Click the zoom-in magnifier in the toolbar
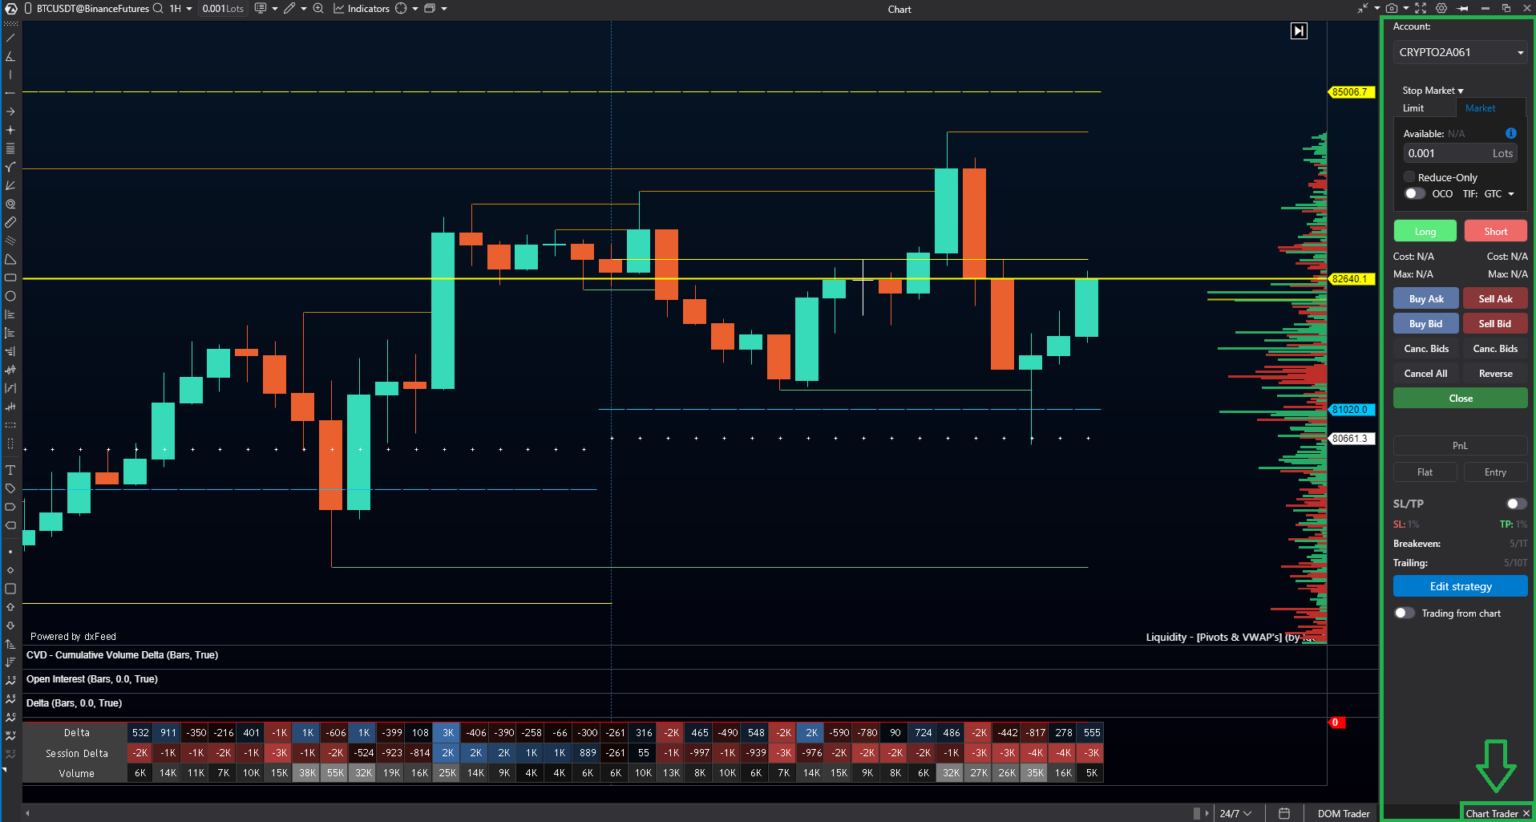The image size is (1536, 822). coord(318,9)
